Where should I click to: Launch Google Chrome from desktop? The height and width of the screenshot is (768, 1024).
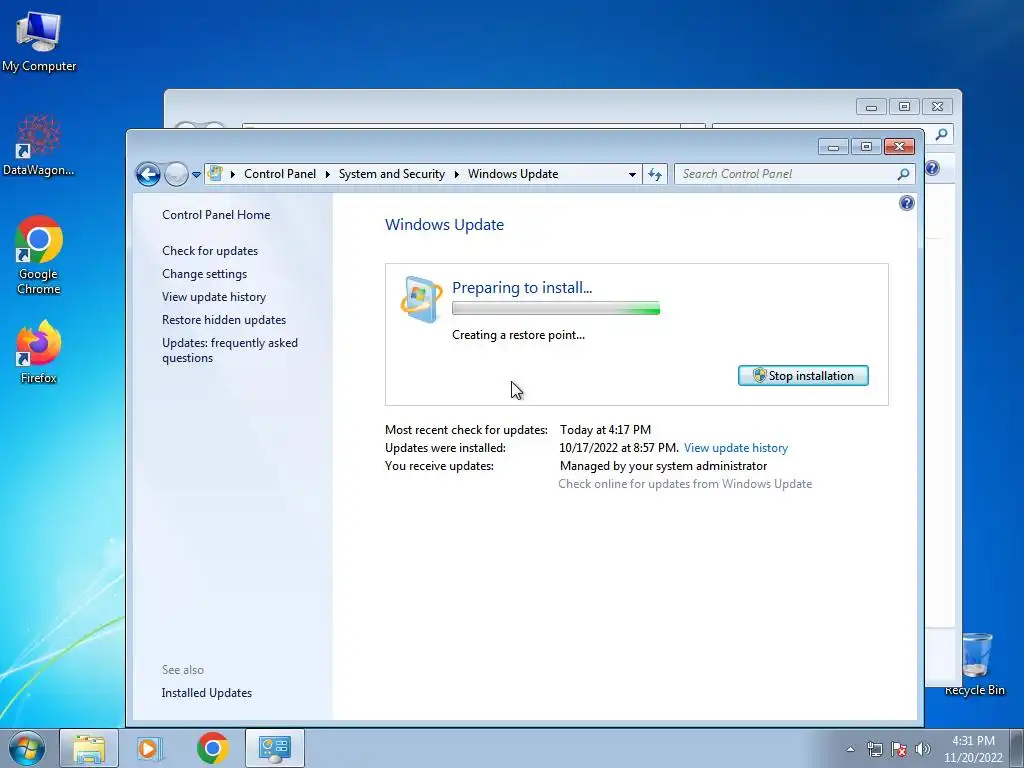click(x=39, y=255)
